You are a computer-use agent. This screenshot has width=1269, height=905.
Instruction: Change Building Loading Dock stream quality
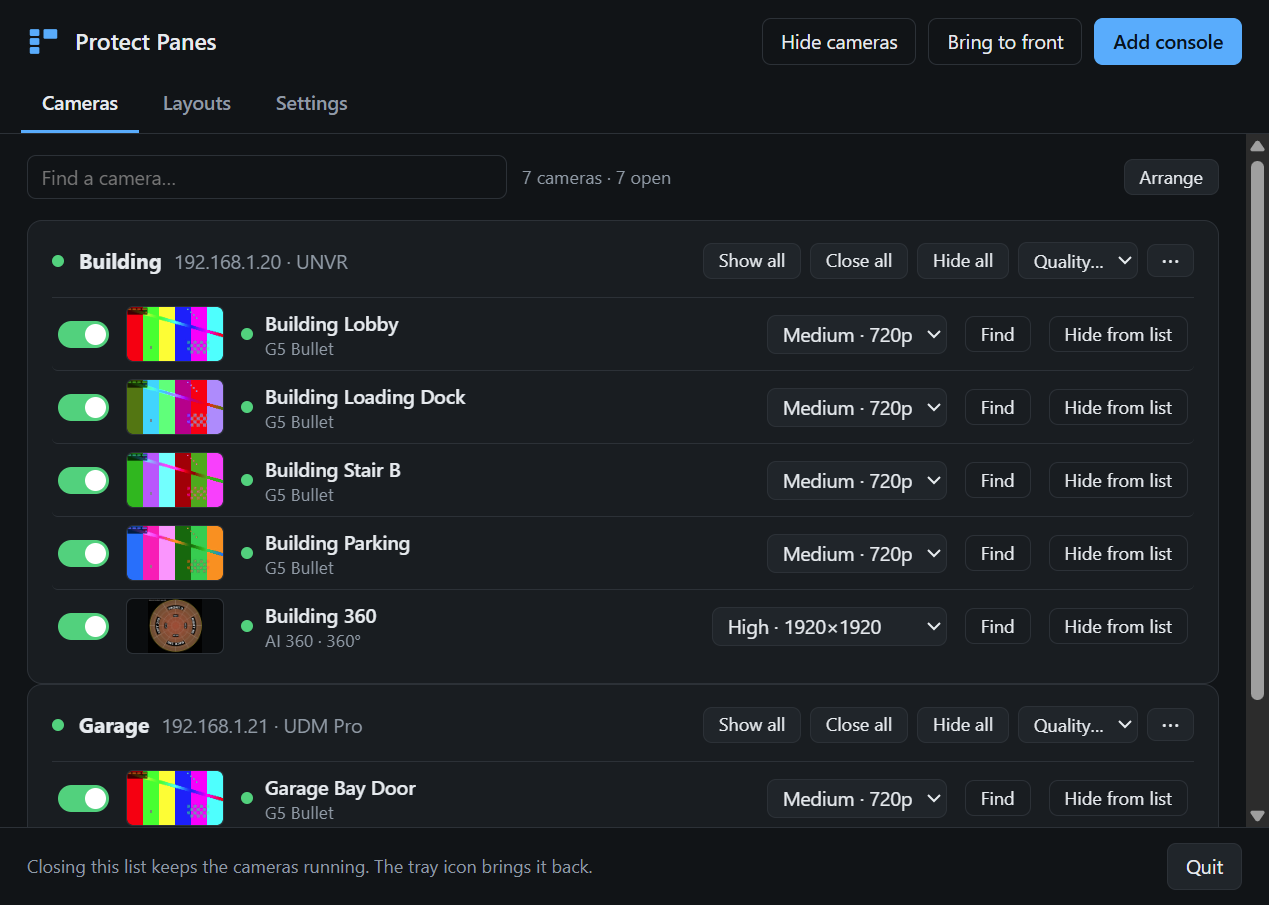point(857,408)
